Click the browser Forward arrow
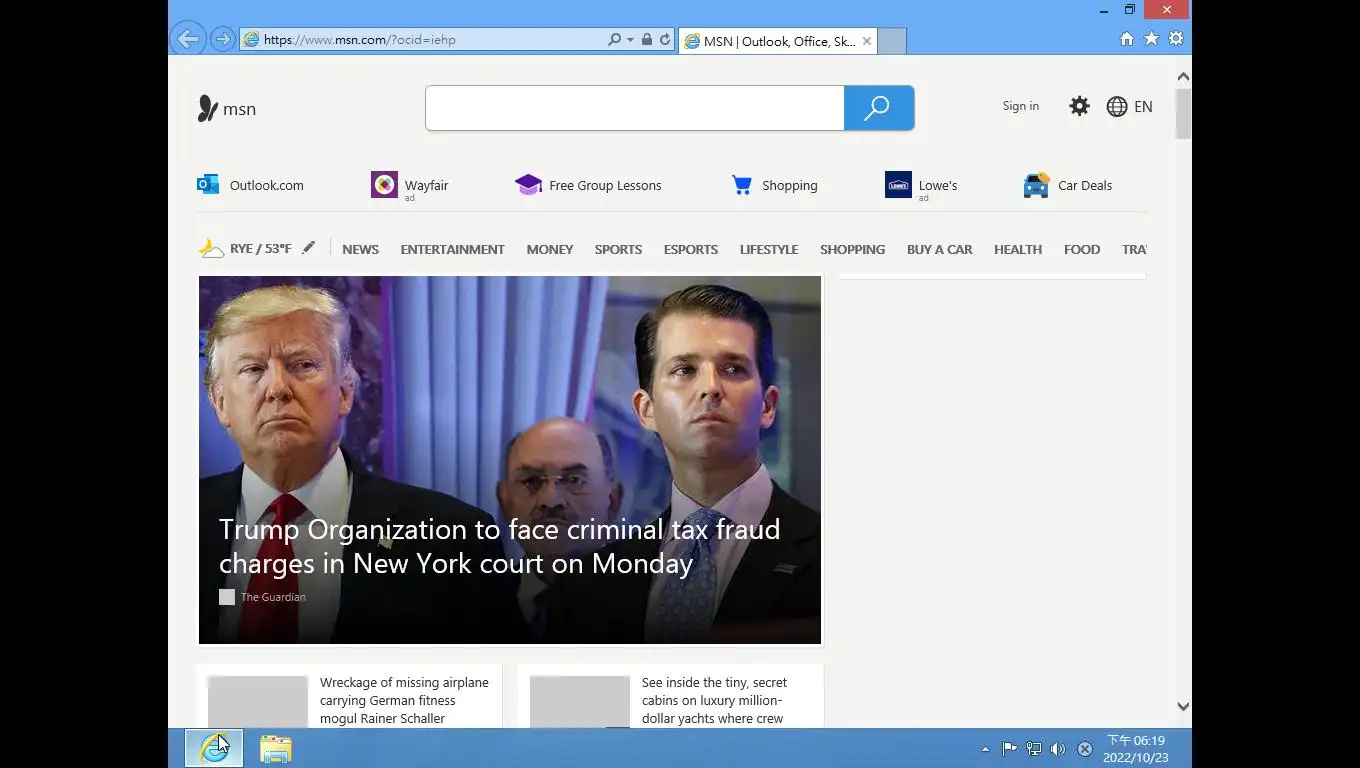Viewport: 1360px width, 768px height. click(x=223, y=40)
